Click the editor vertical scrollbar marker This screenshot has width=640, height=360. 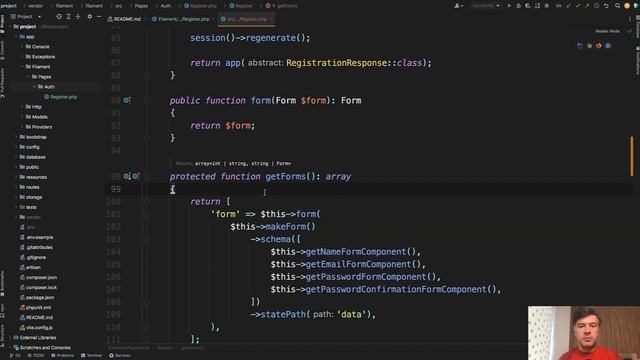pos(632,156)
